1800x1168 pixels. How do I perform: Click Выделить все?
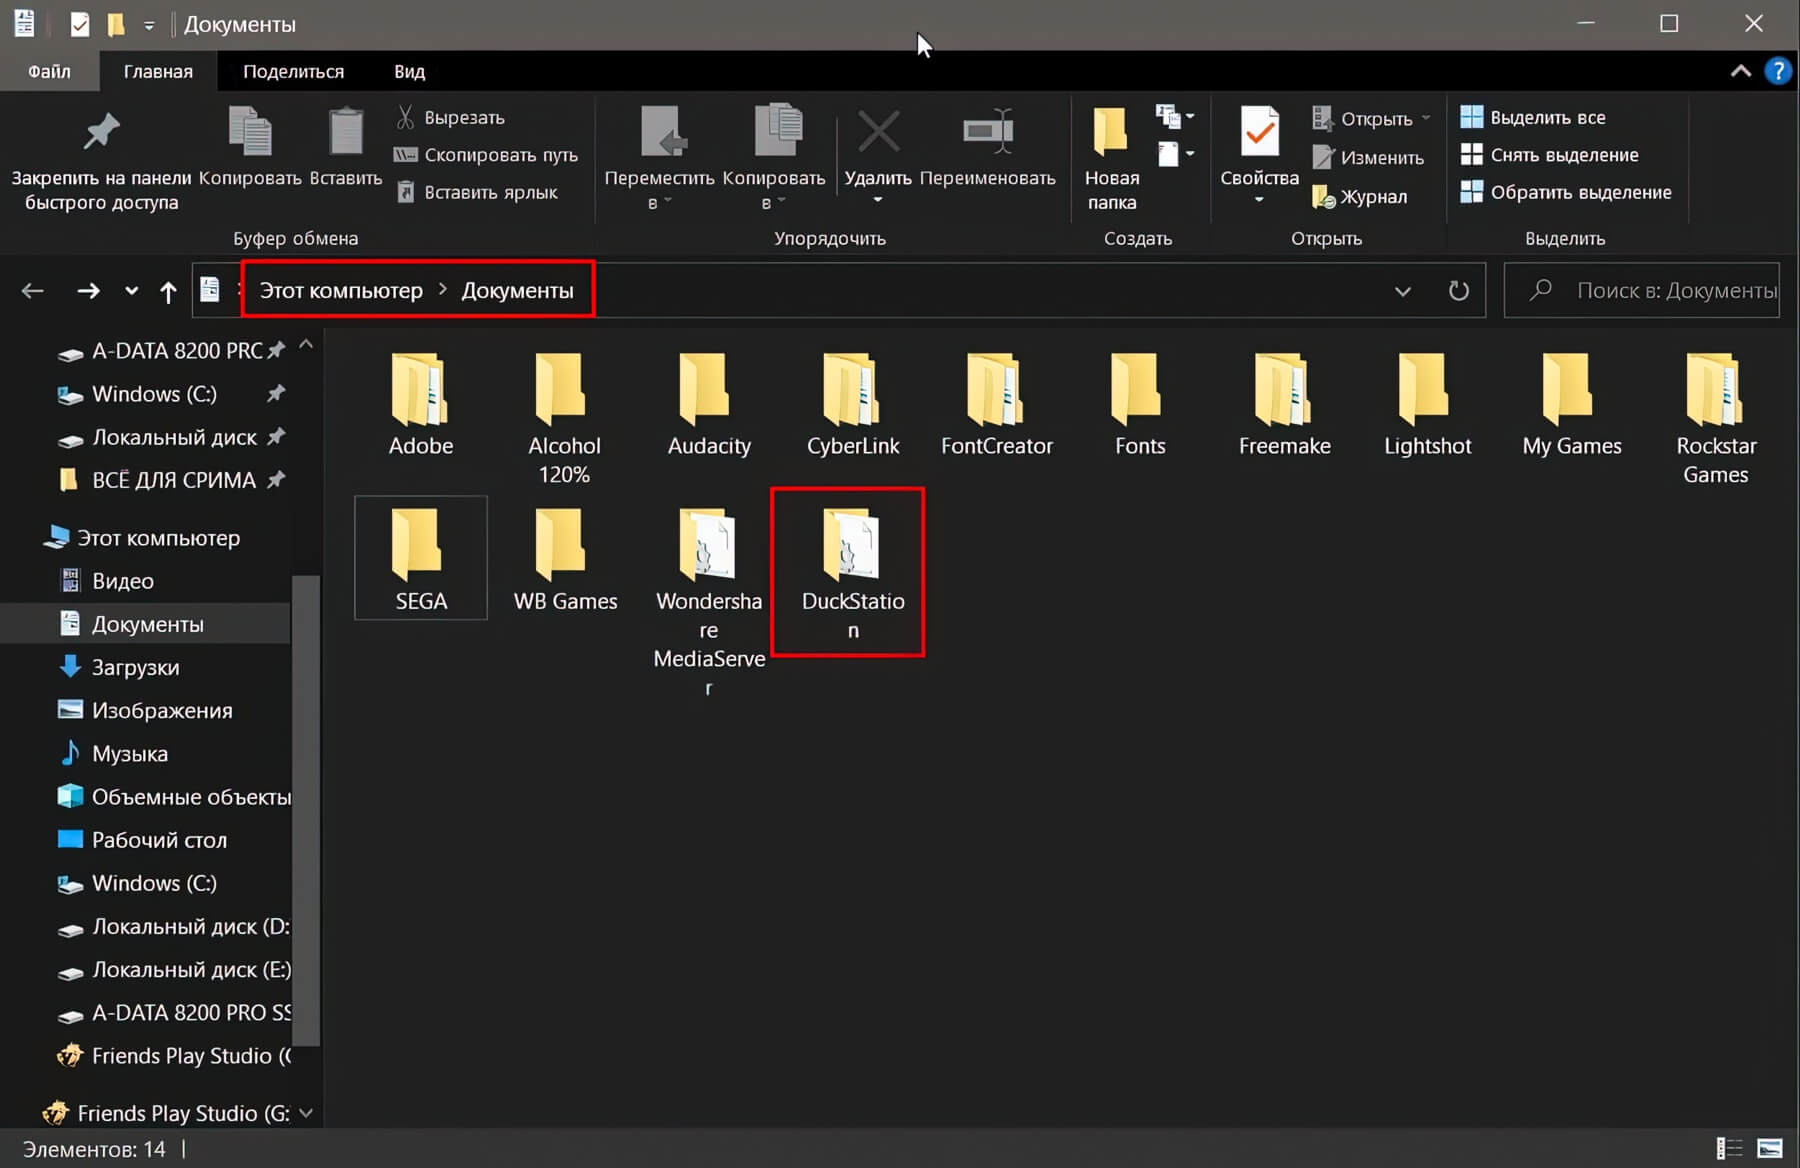click(x=1533, y=117)
